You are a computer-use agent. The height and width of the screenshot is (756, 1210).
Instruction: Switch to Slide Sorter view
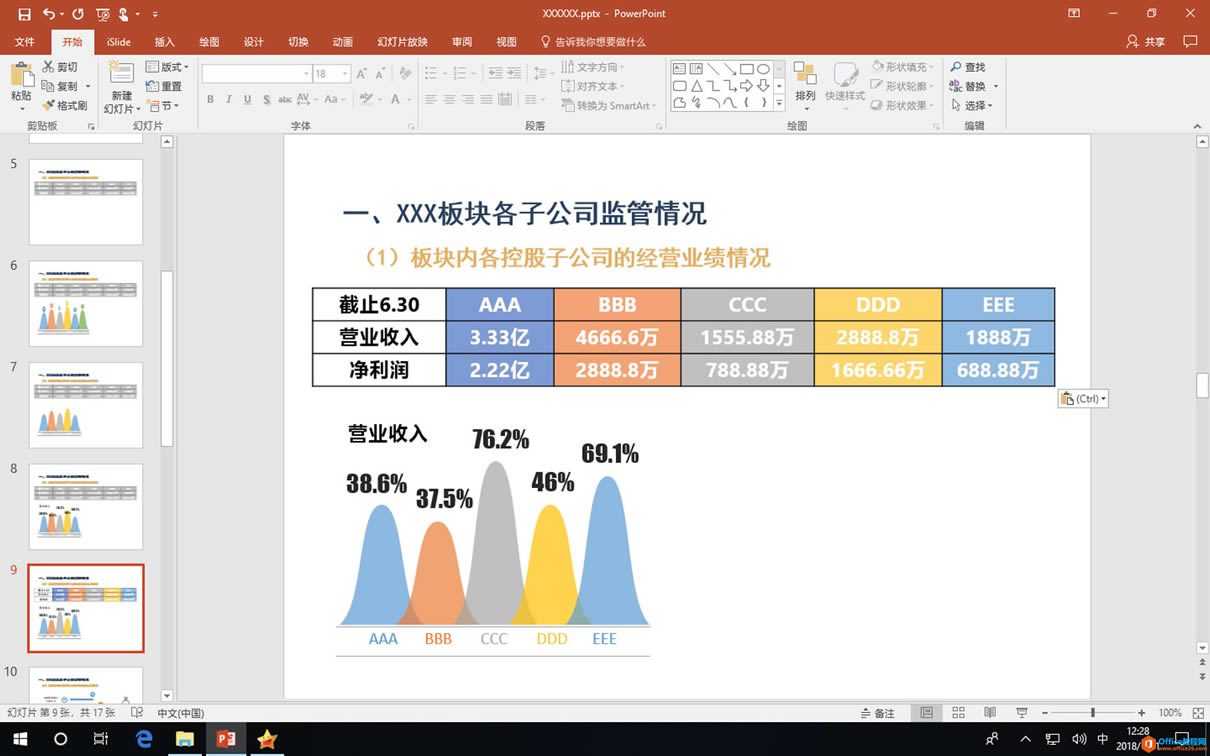958,712
